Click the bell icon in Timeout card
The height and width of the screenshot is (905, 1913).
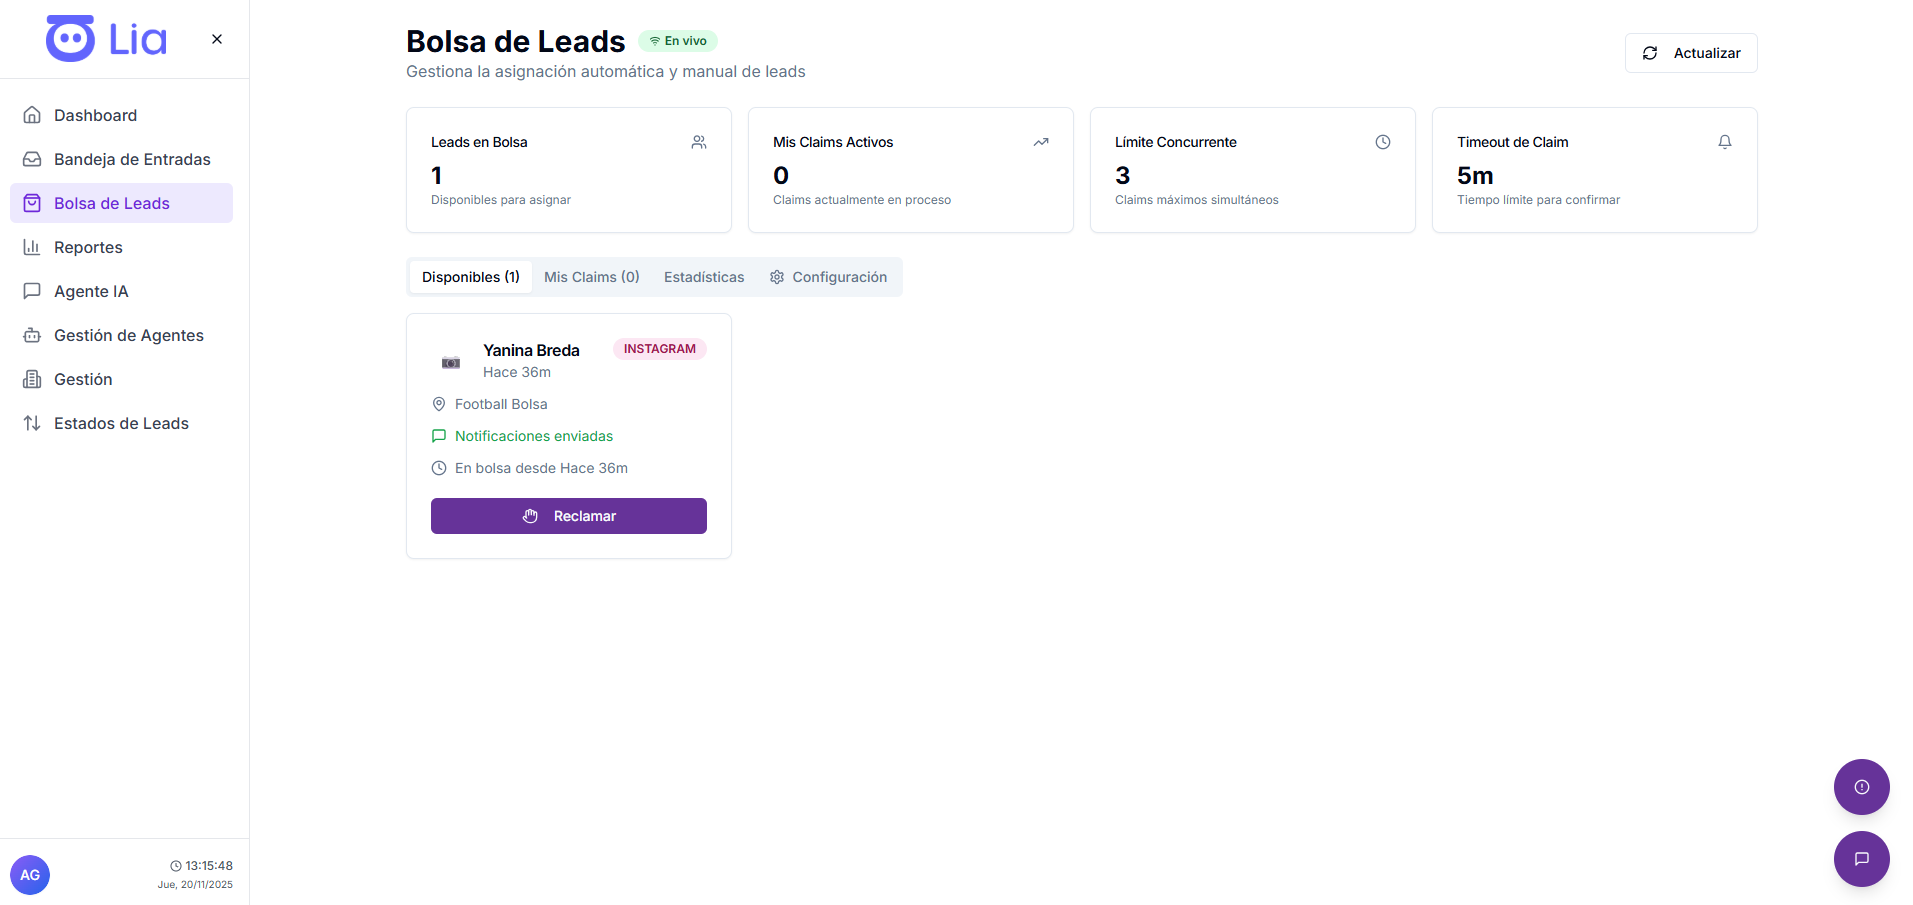coord(1724,142)
